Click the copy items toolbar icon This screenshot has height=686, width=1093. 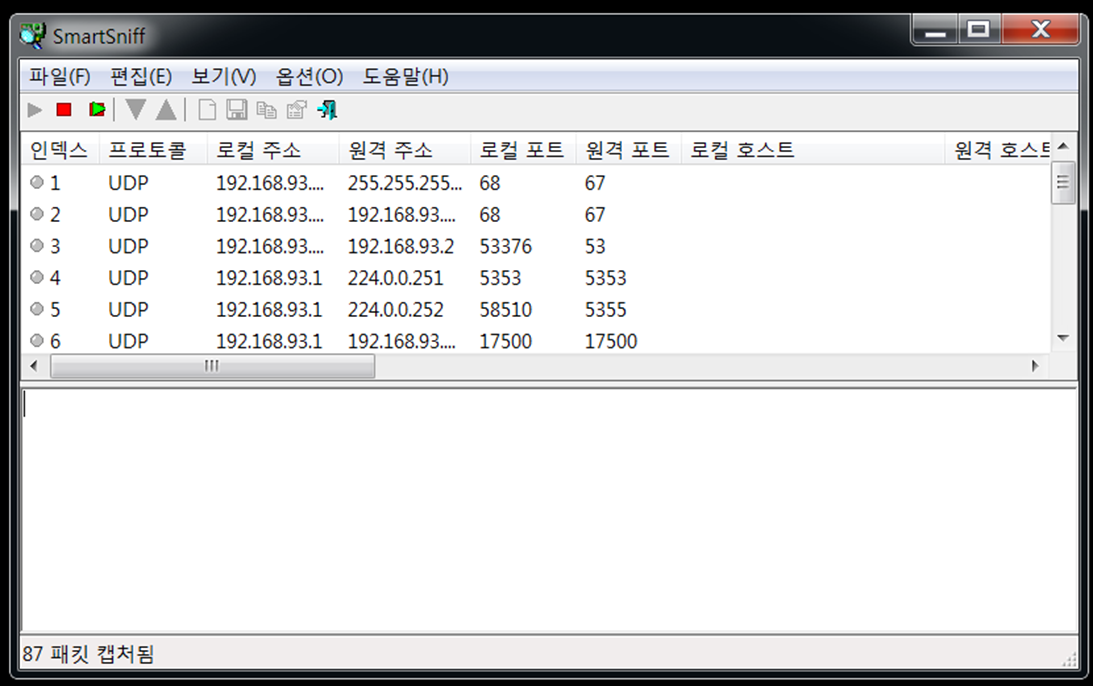[x=266, y=109]
